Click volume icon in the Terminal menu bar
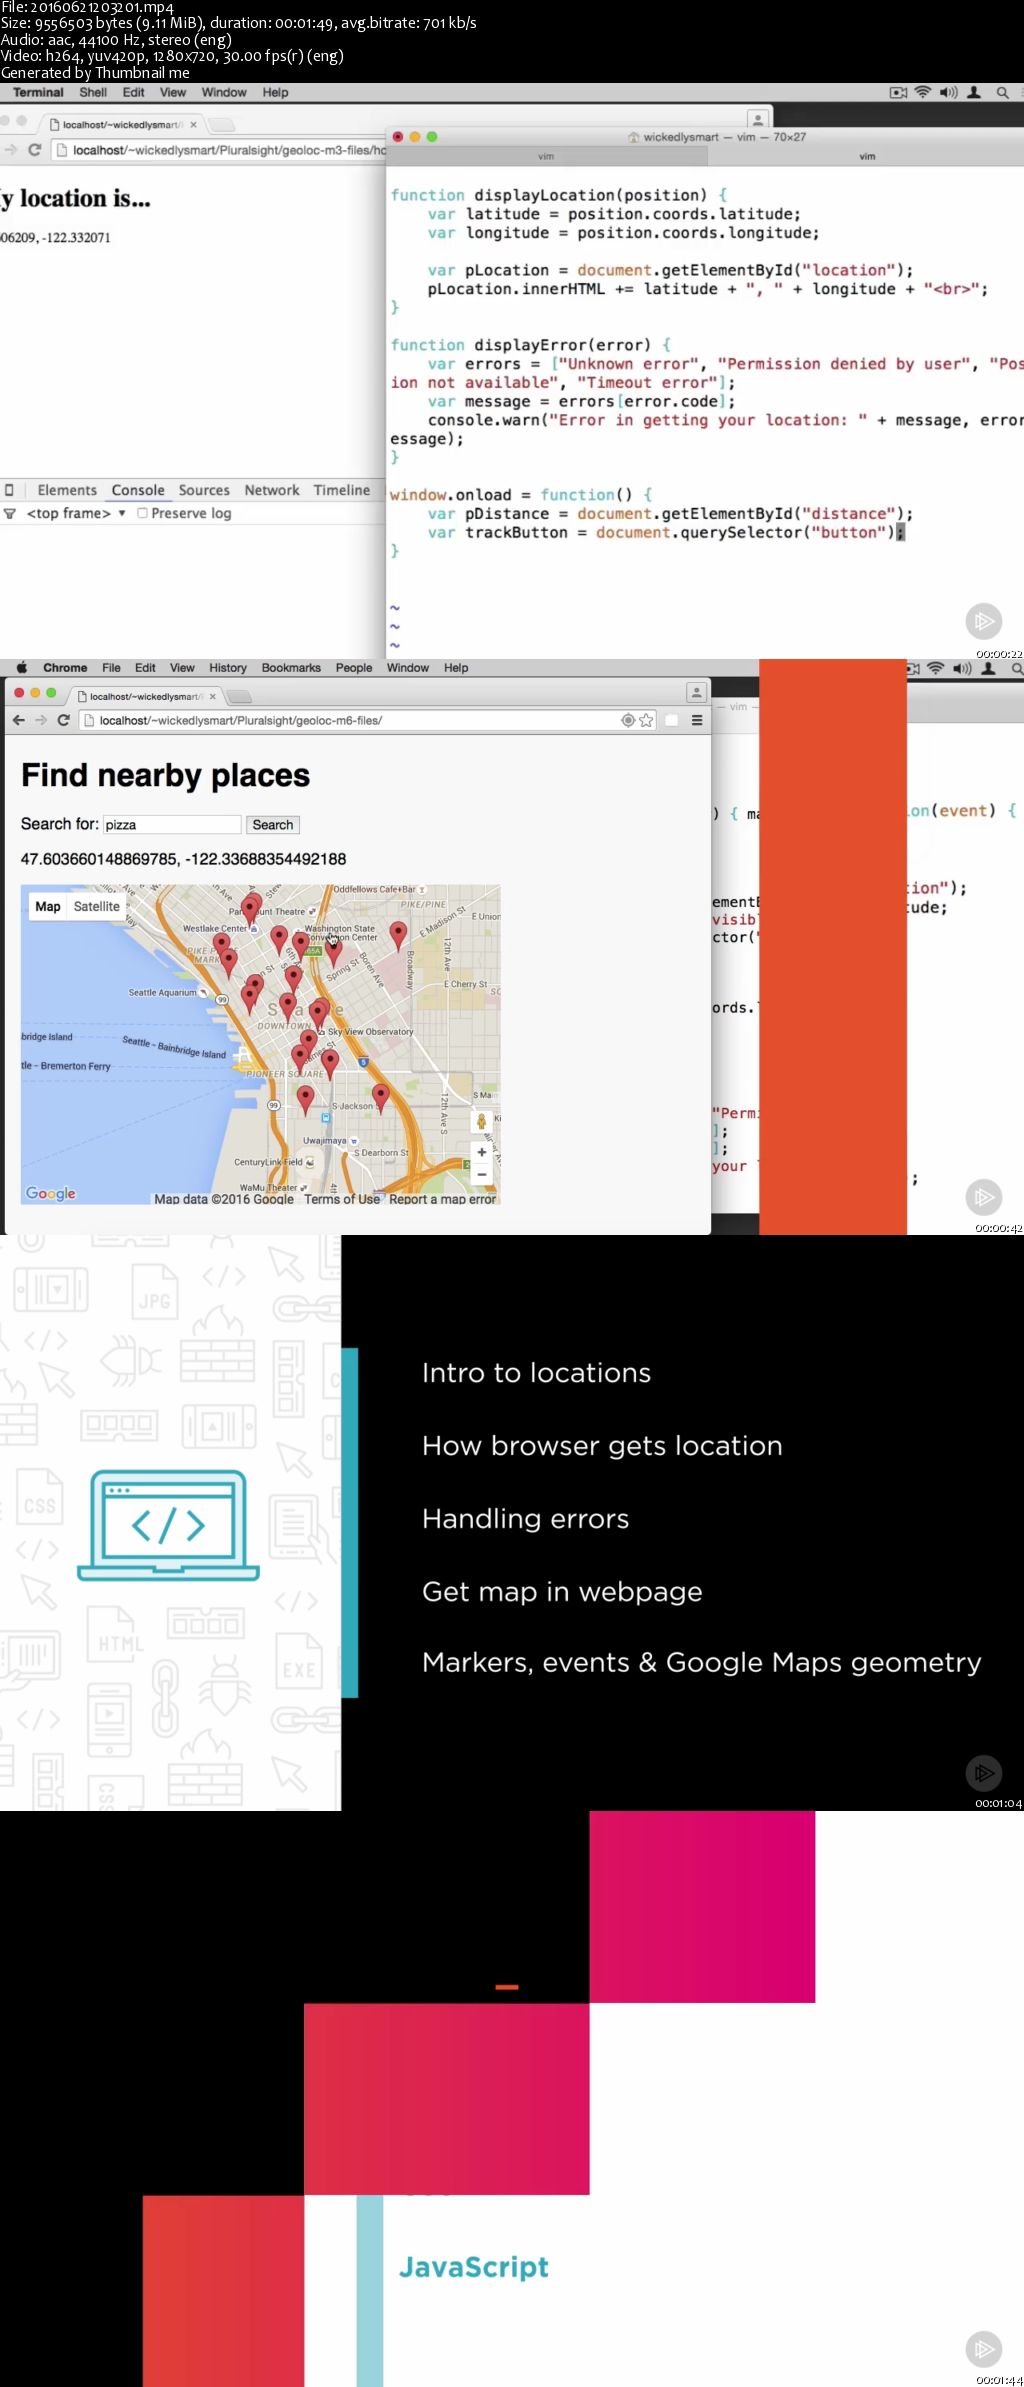 948,93
